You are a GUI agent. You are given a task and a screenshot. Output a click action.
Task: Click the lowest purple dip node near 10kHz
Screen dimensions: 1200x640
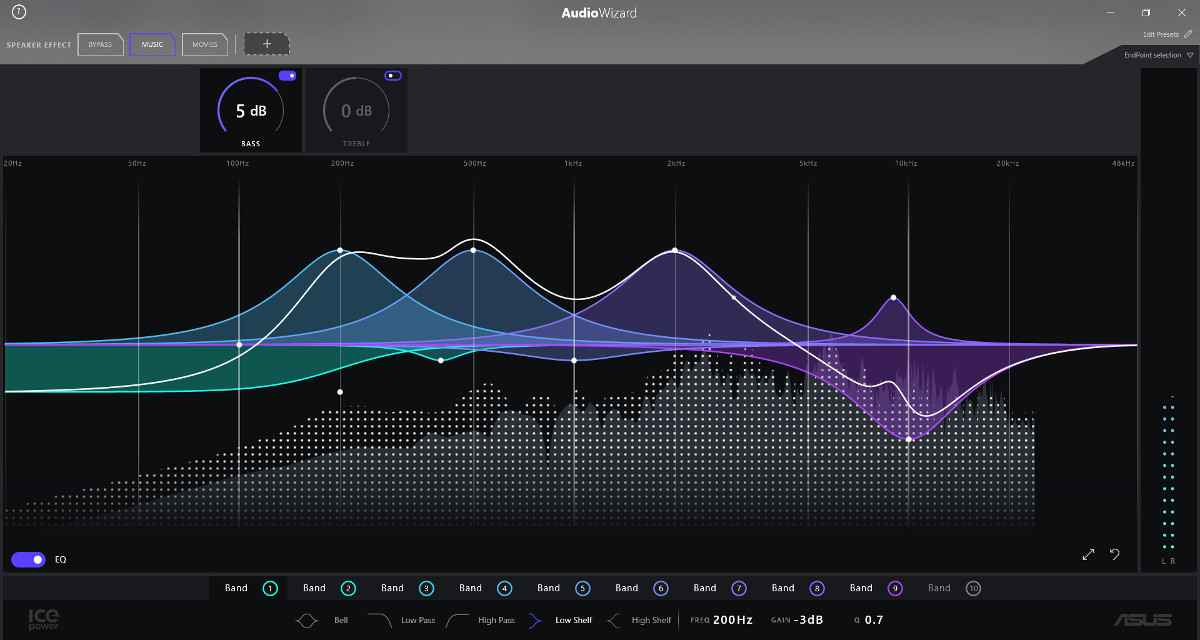tap(908, 439)
